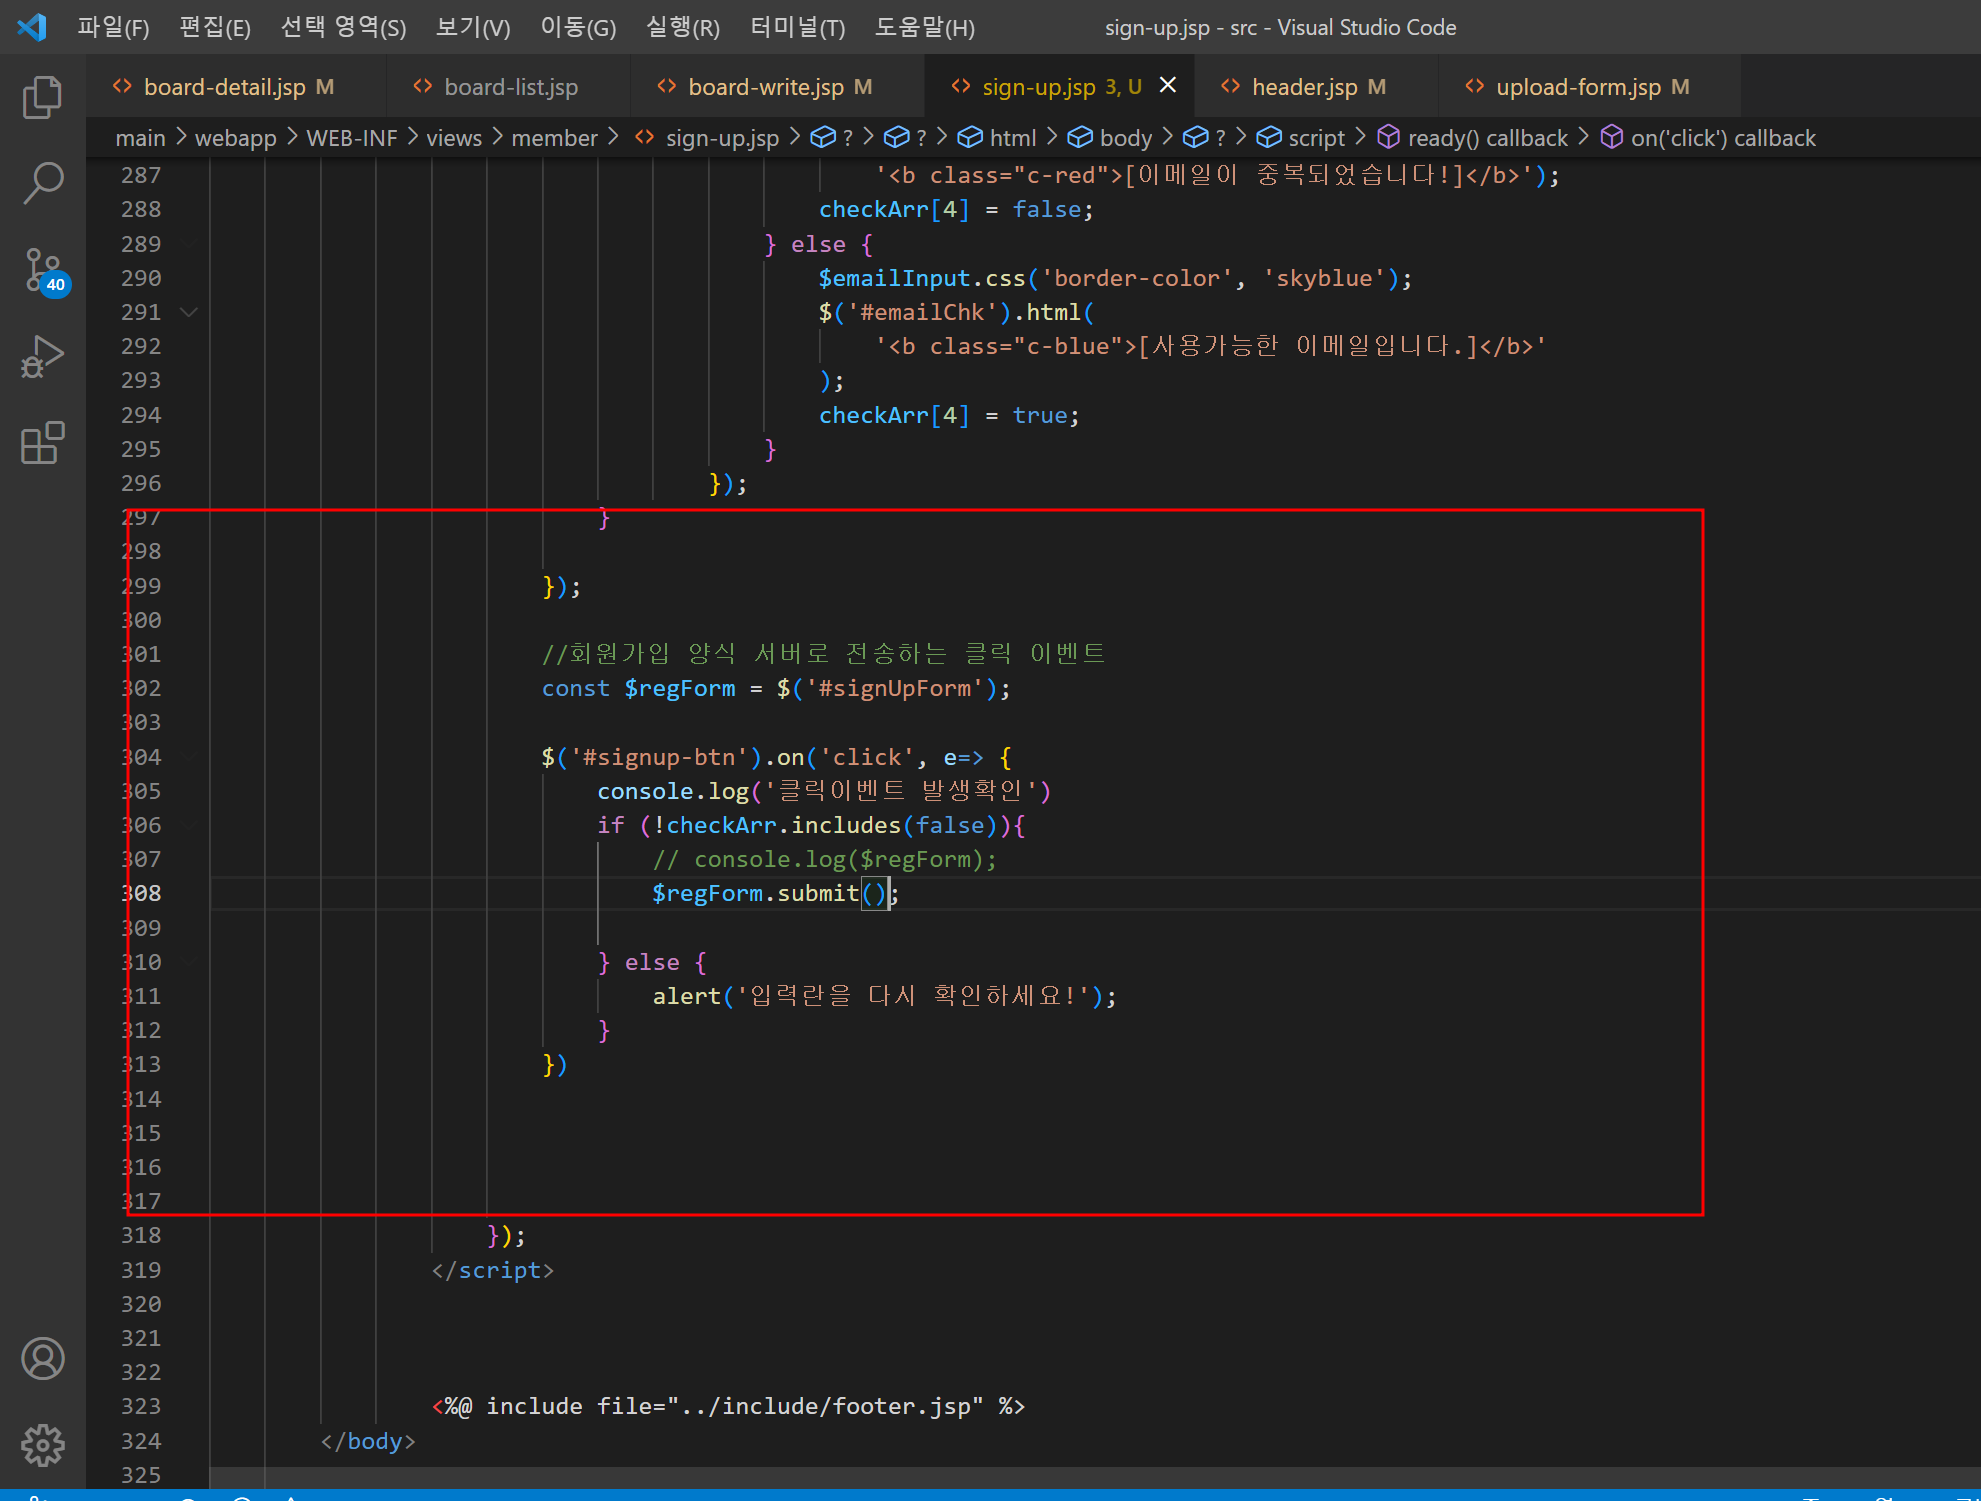The height and width of the screenshot is (1501, 1981).
Task: Click the 'checkArr[4] = false;' line
Action: (956, 209)
